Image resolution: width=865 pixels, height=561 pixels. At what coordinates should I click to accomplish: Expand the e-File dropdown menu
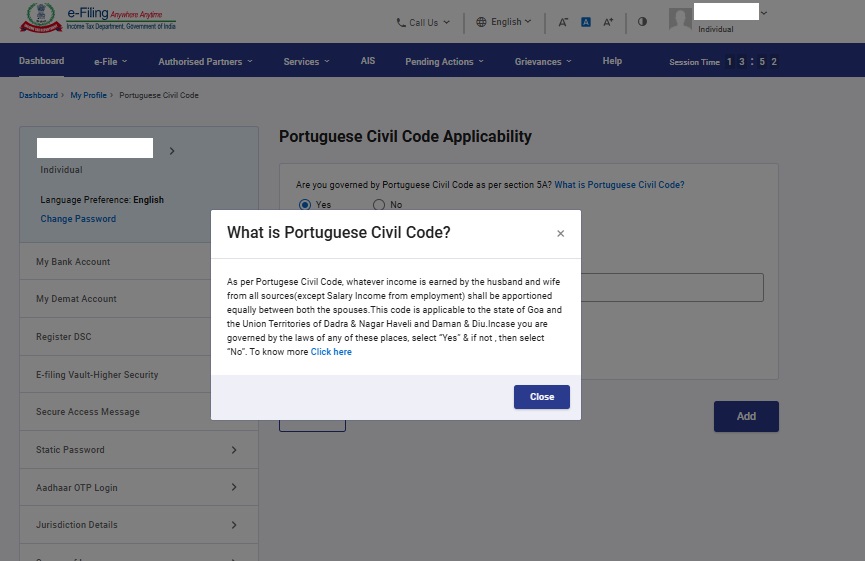[110, 61]
